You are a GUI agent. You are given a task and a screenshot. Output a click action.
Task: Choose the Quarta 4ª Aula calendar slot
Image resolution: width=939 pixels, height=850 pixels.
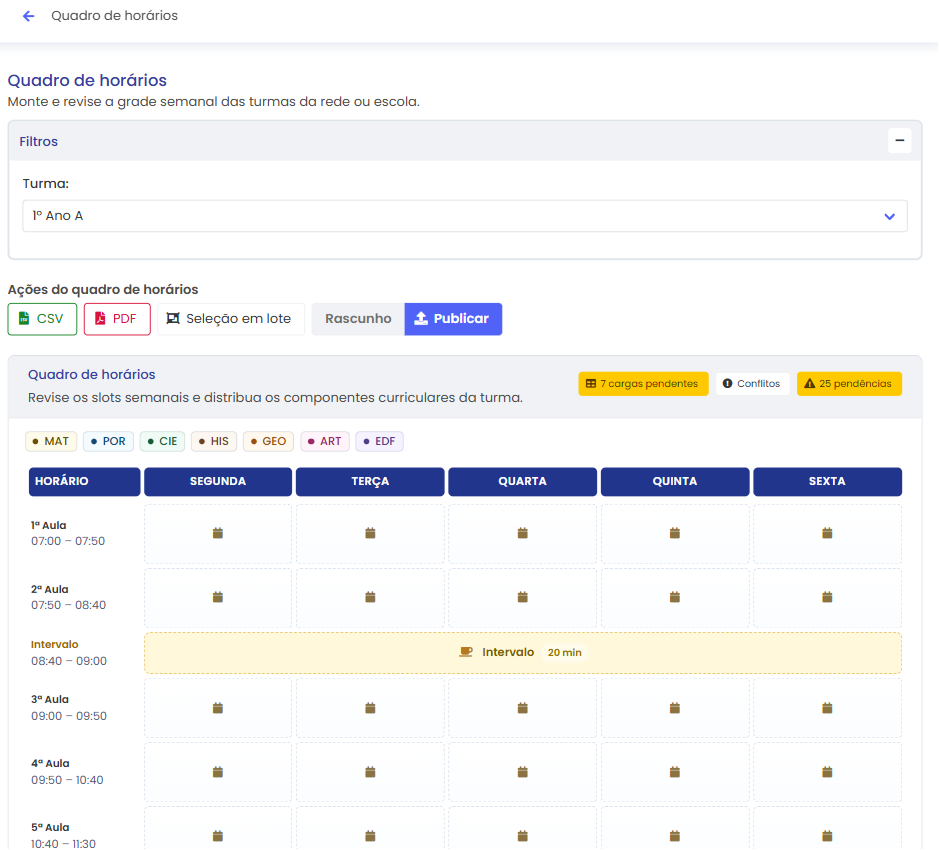[523, 773]
